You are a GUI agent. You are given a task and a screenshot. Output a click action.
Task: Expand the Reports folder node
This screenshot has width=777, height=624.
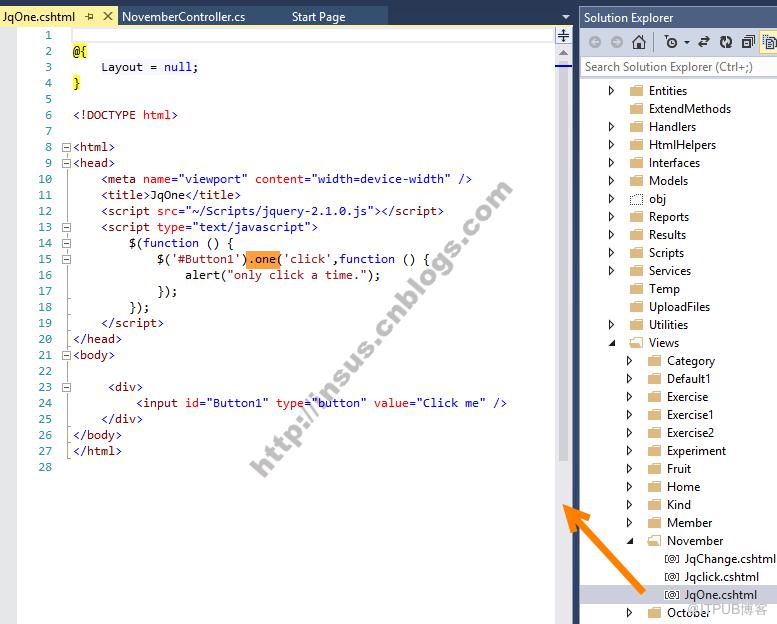coord(611,217)
